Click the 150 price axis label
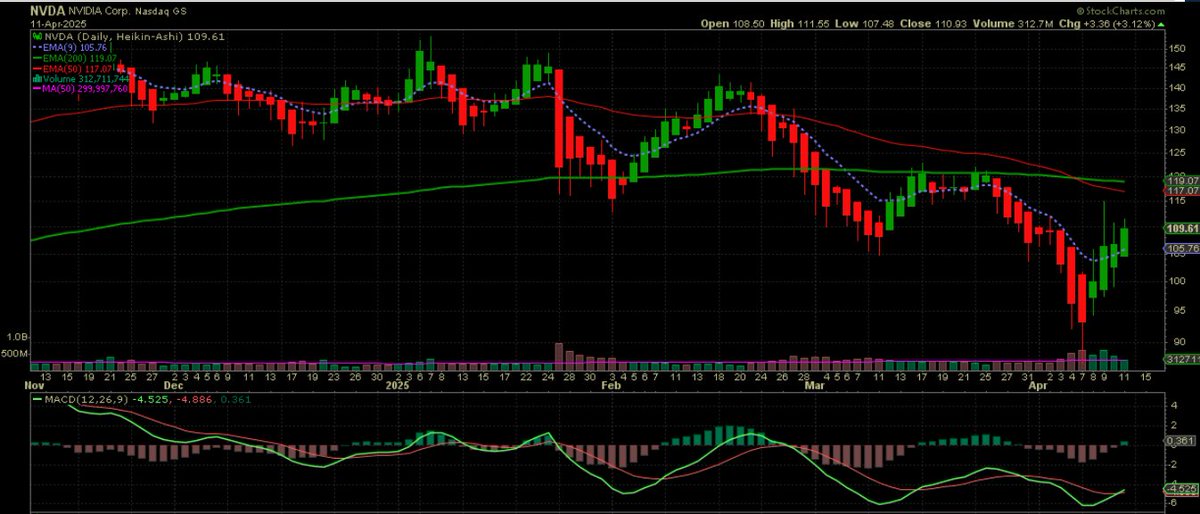1200x514 pixels. click(x=1176, y=47)
